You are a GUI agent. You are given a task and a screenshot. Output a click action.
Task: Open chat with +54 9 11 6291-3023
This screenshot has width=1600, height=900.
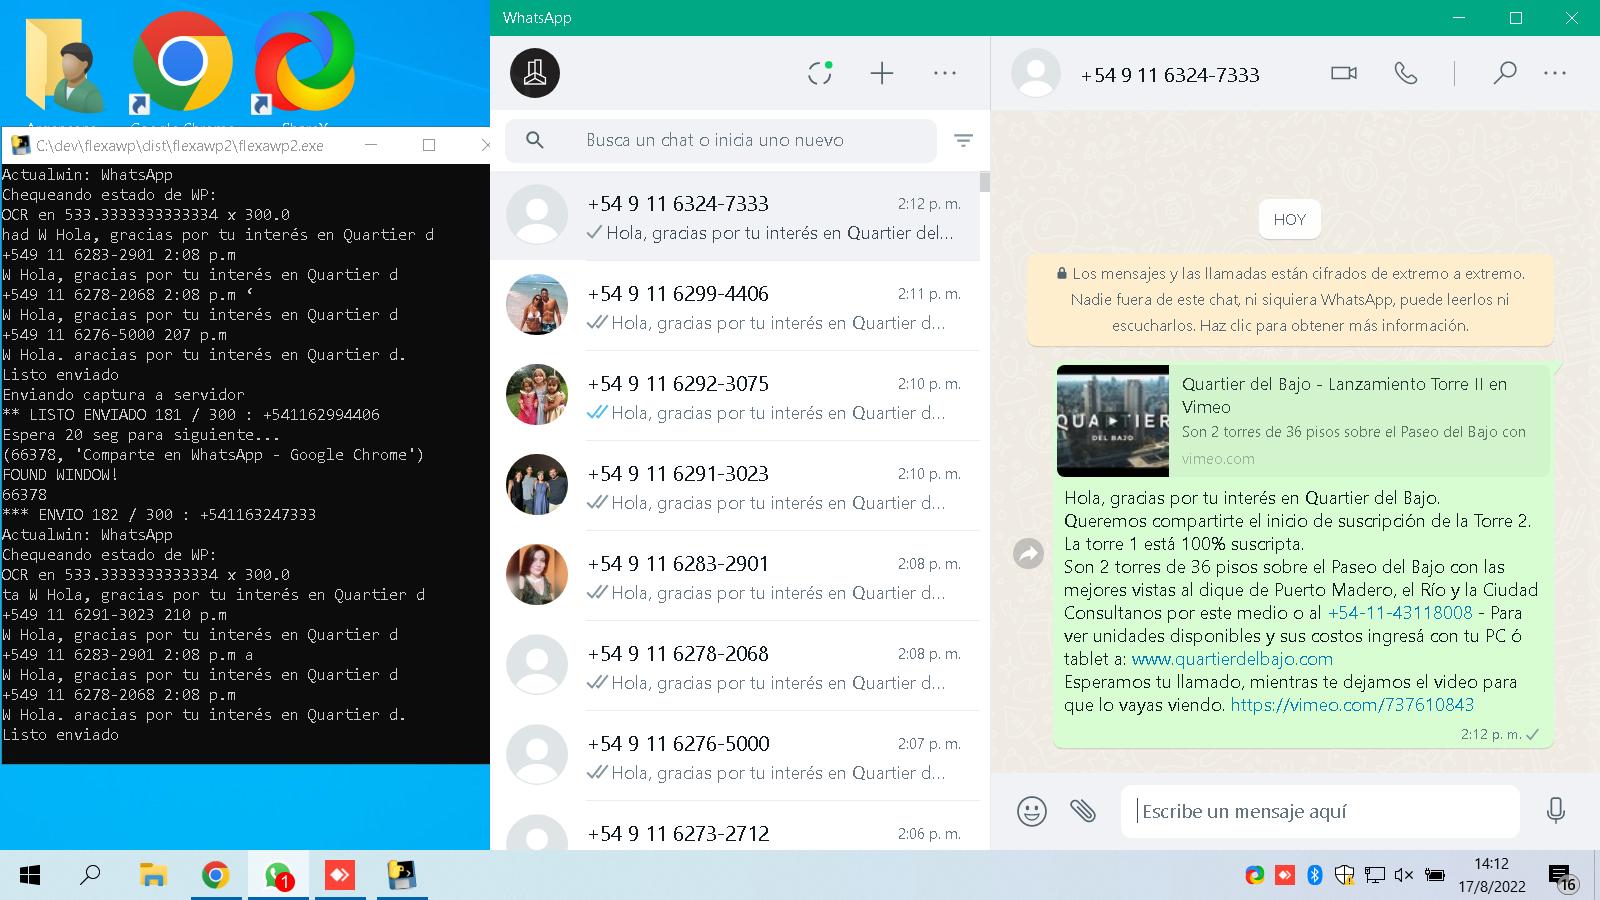click(x=735, y=486)
